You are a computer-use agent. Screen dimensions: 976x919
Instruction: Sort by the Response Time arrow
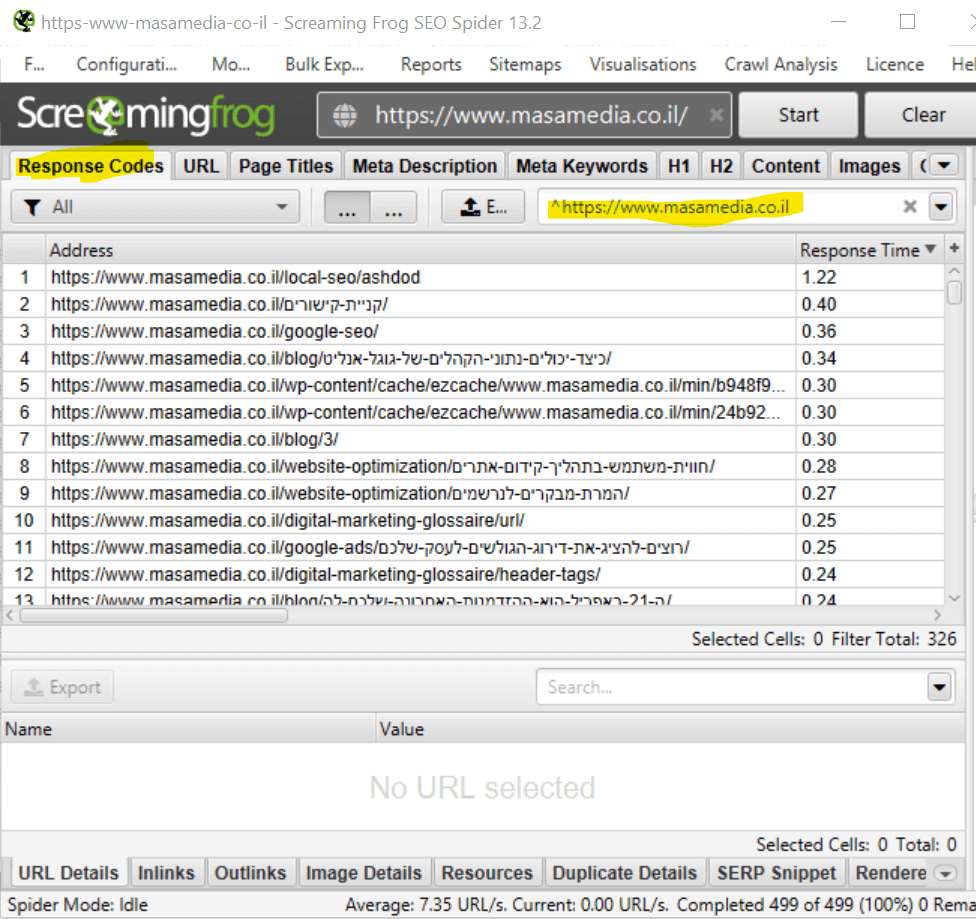pos(931,249)
